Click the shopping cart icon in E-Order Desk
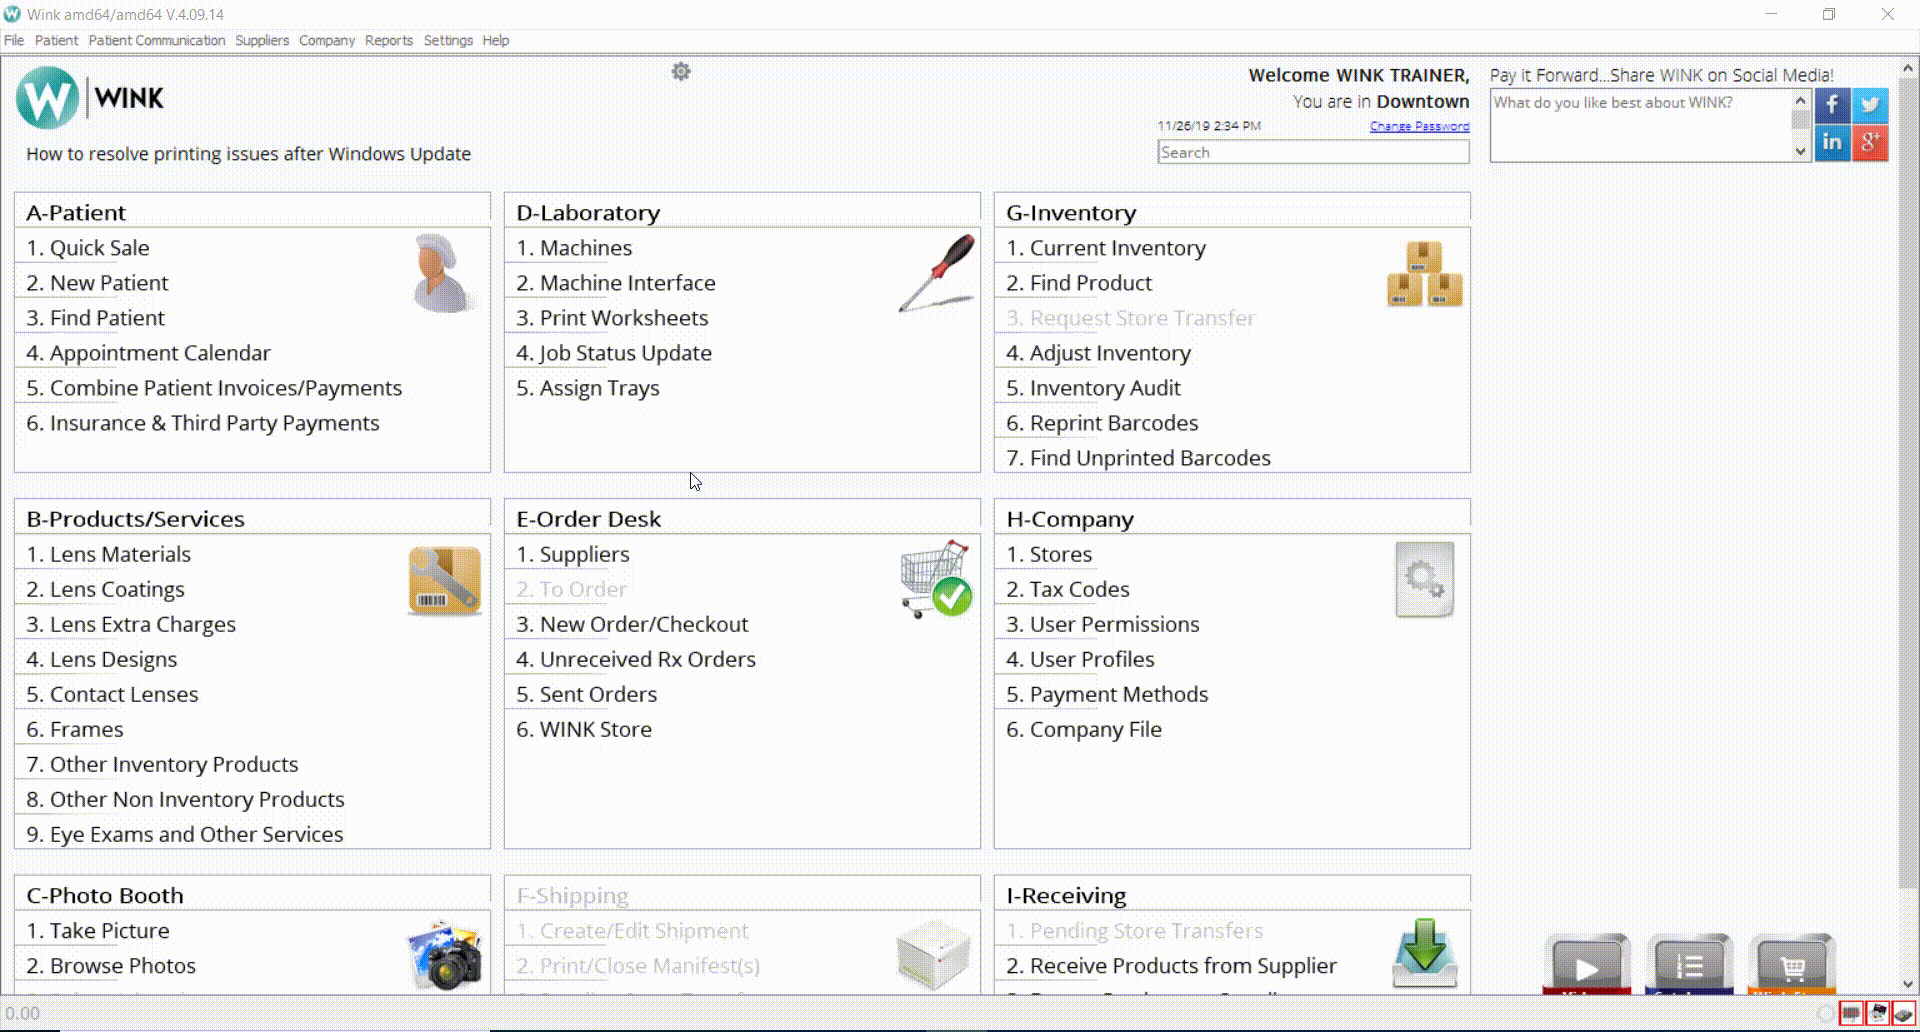 coord(936,579)
